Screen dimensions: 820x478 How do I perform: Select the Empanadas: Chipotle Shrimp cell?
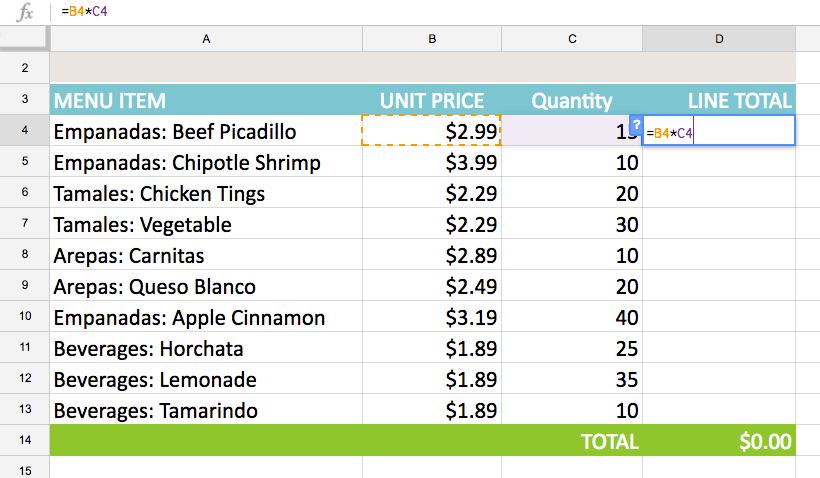(206, 163)
